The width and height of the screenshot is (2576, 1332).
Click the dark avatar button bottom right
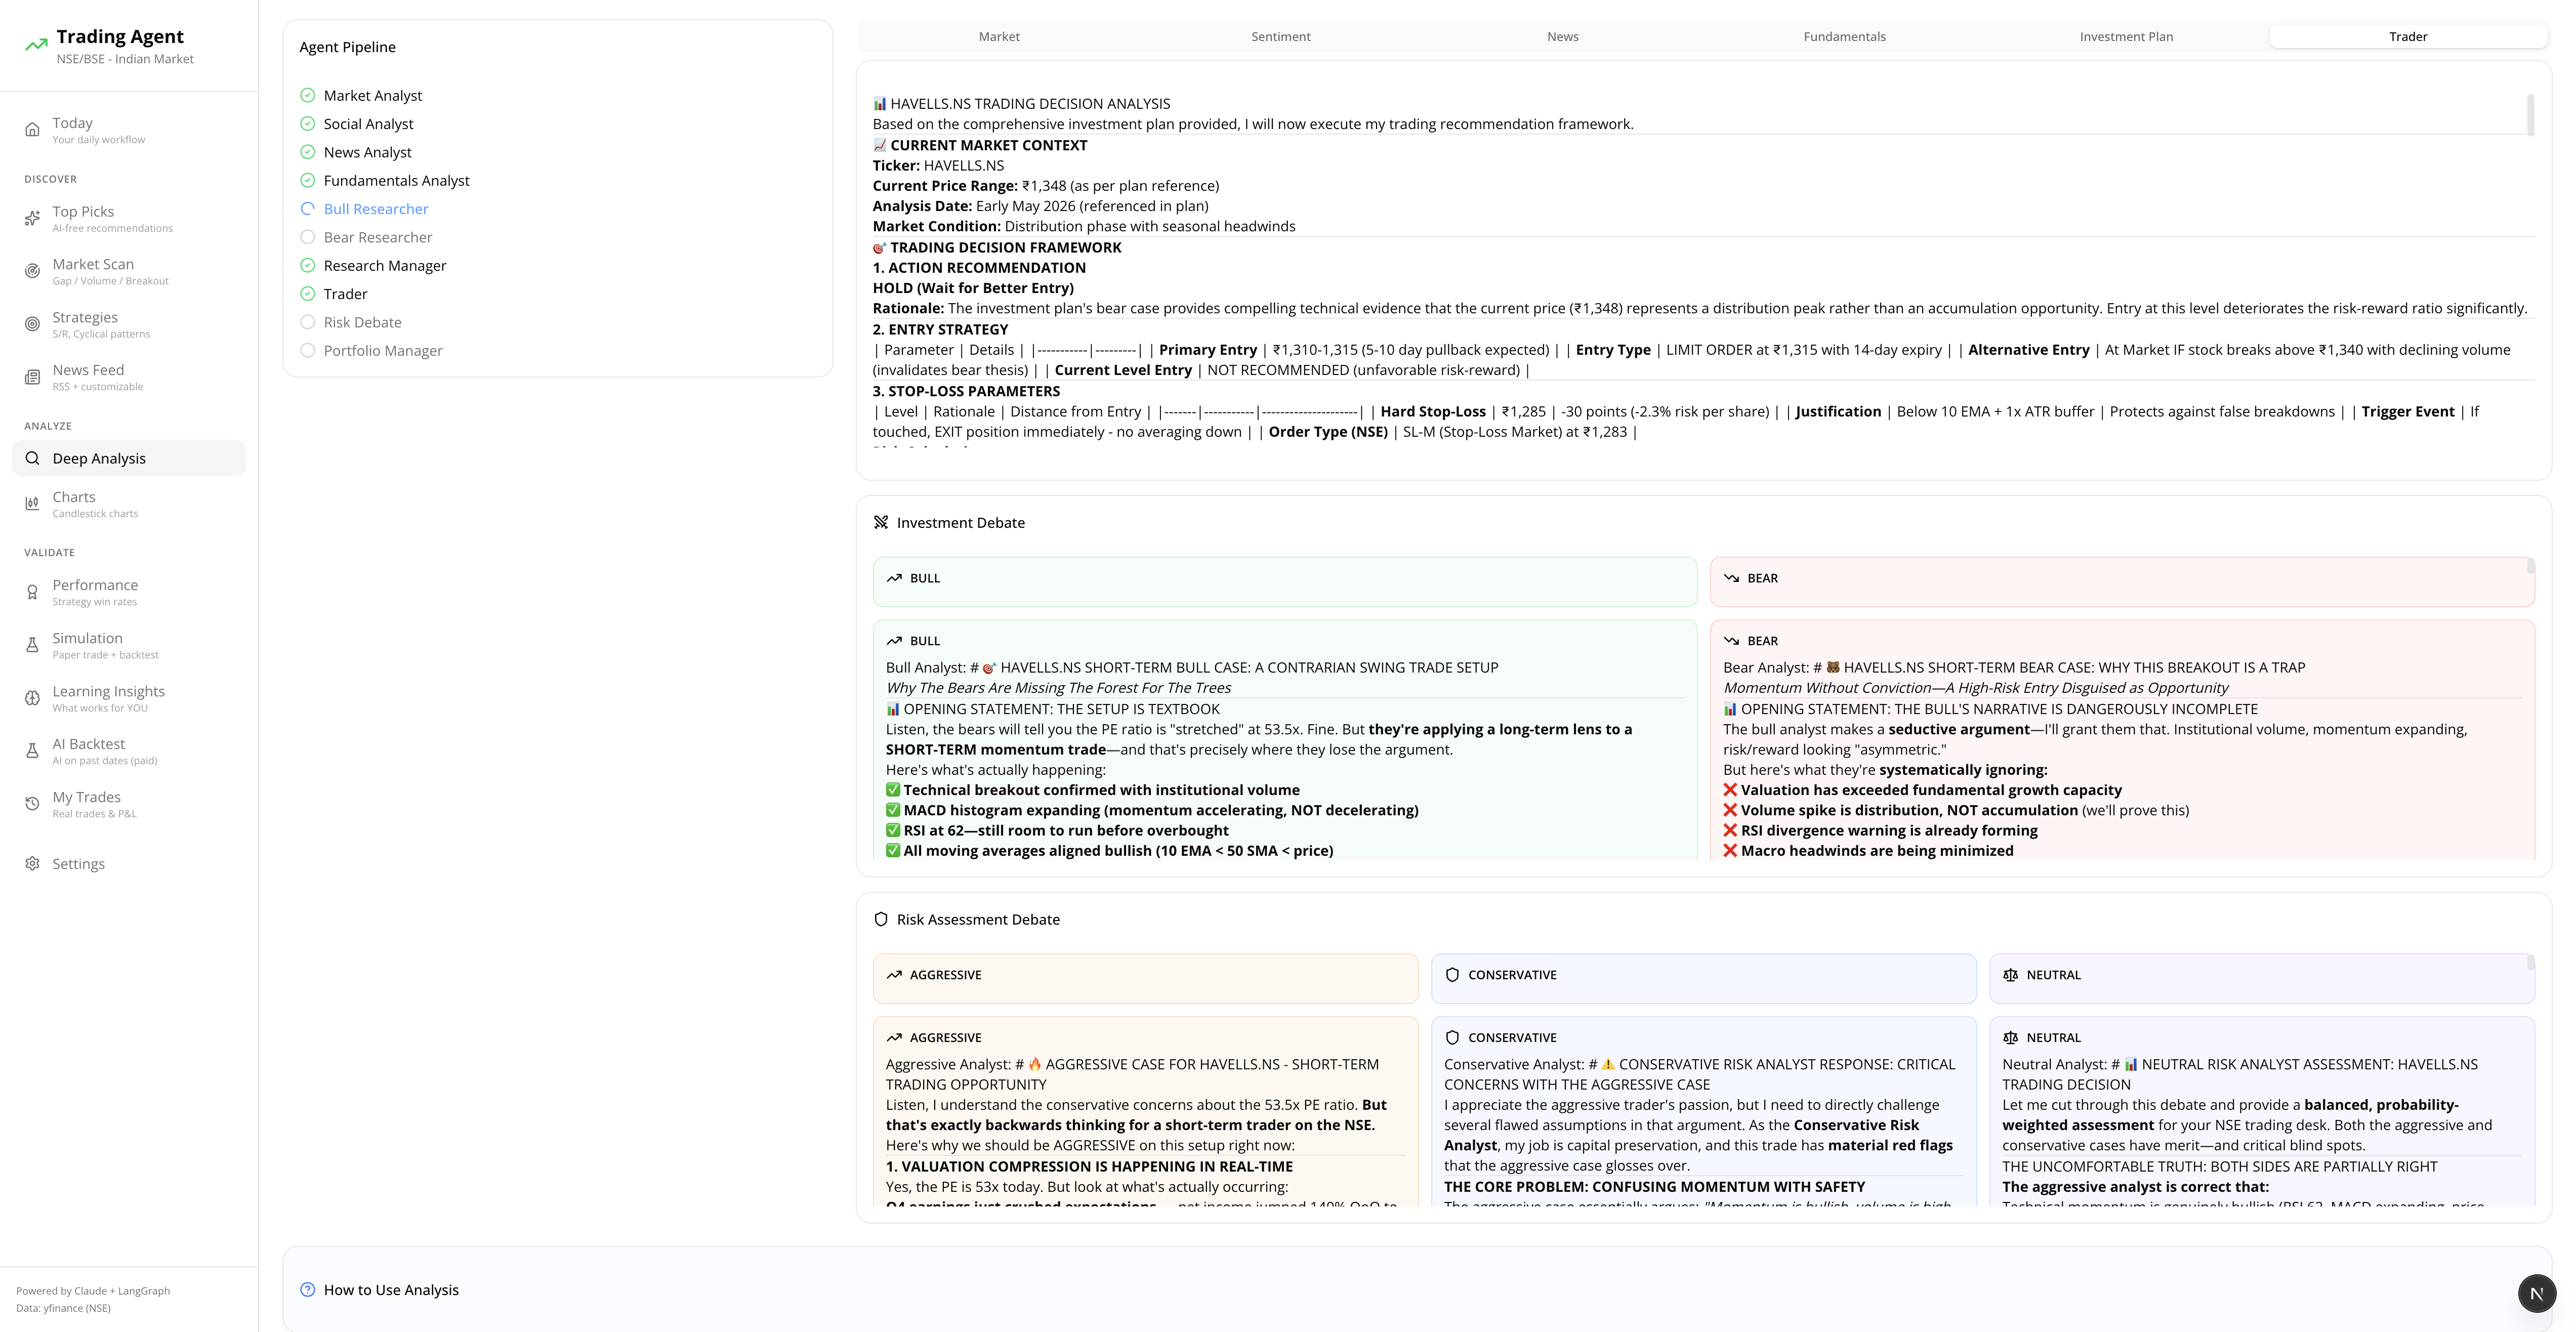pos(2537,1293)
